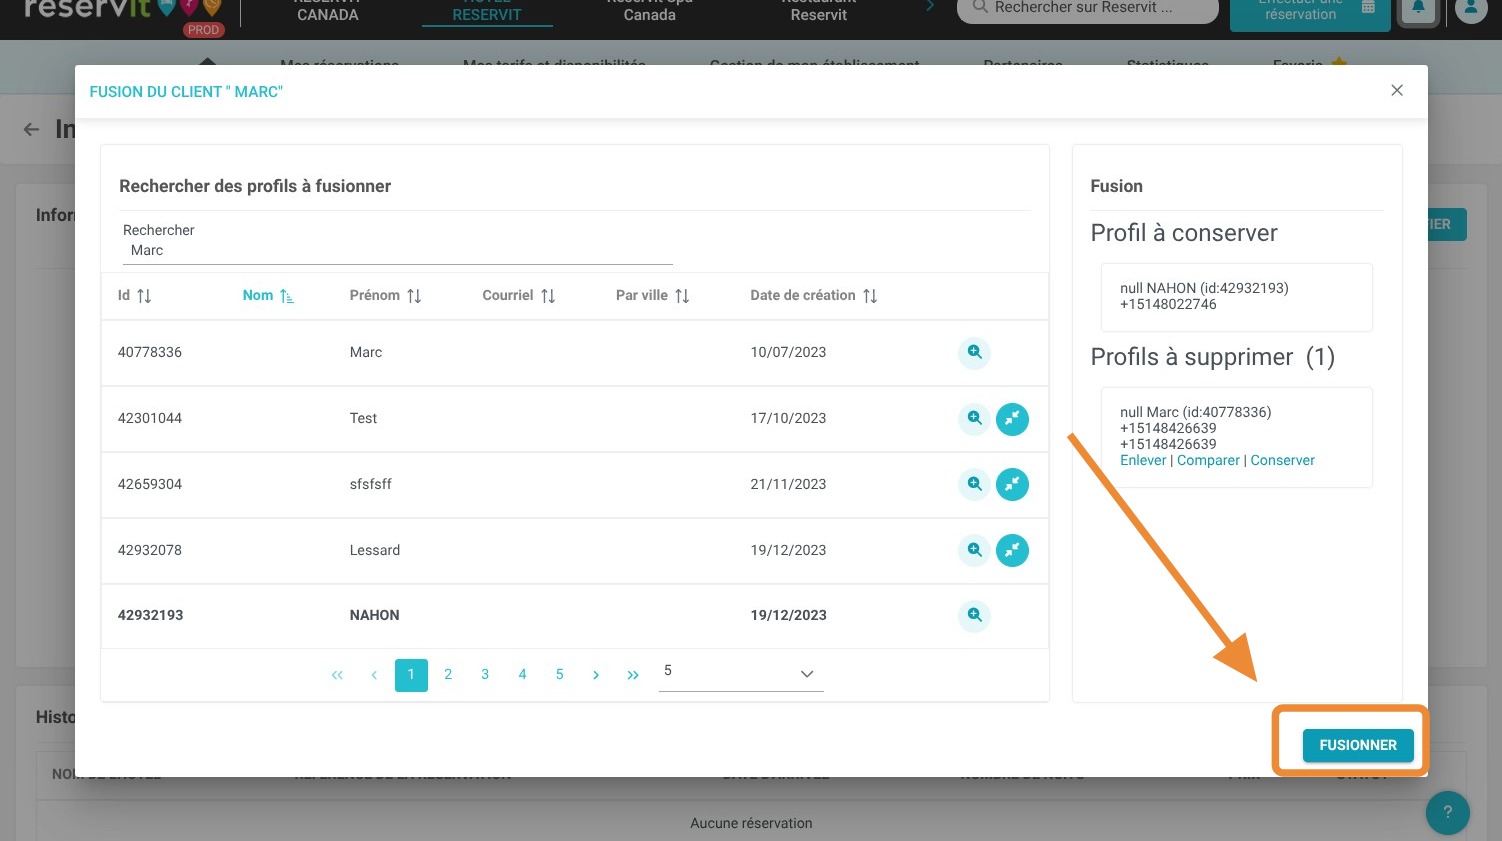Click creation date 10/07/2023

pyautogui.click(x=788, y=352)
